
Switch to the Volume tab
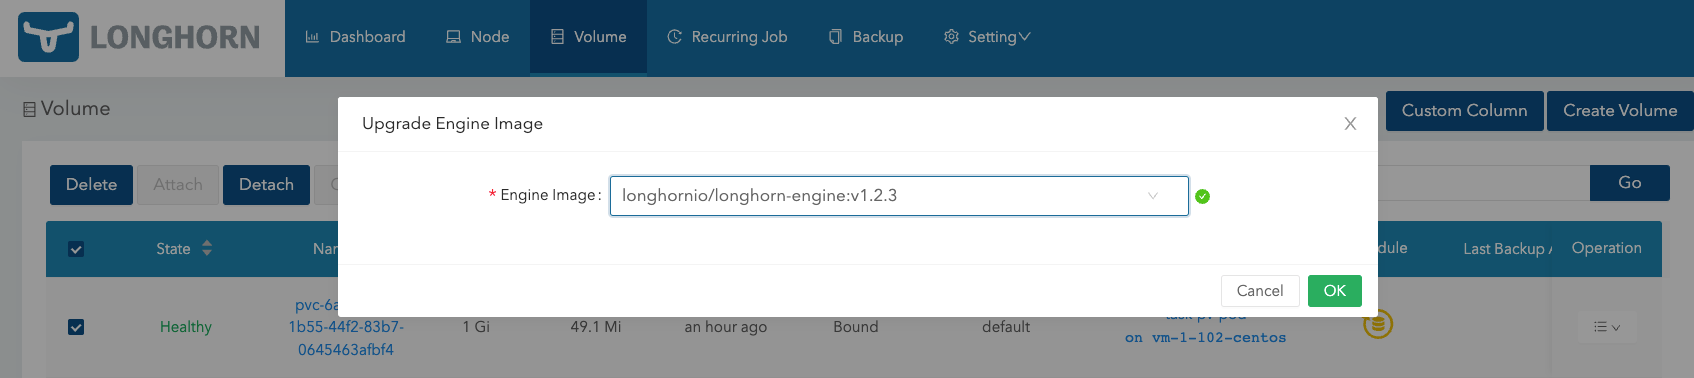point(588,37)
